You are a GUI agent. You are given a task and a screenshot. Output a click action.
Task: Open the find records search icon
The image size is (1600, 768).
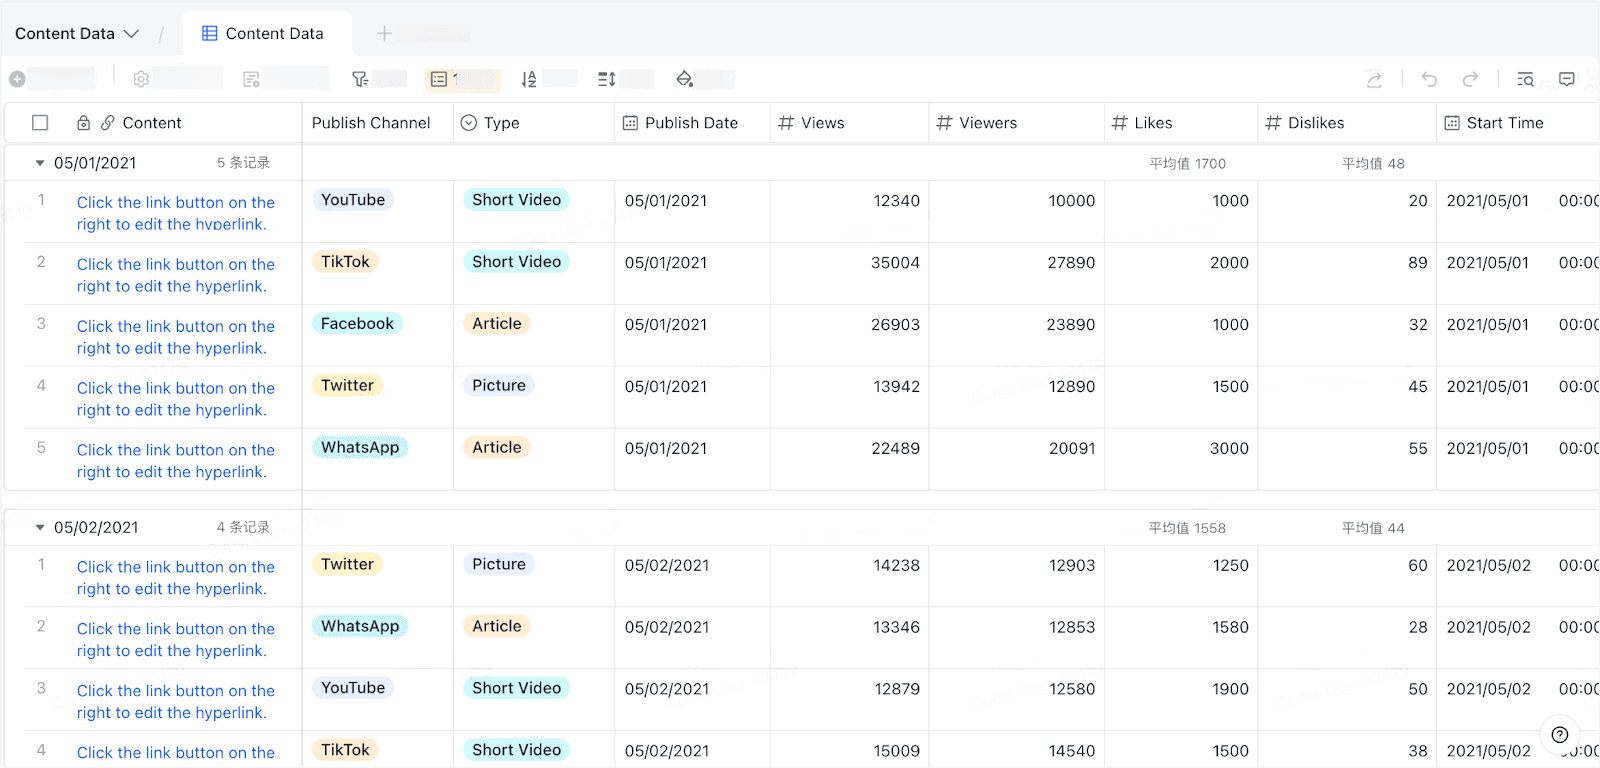click(1525, 80)
